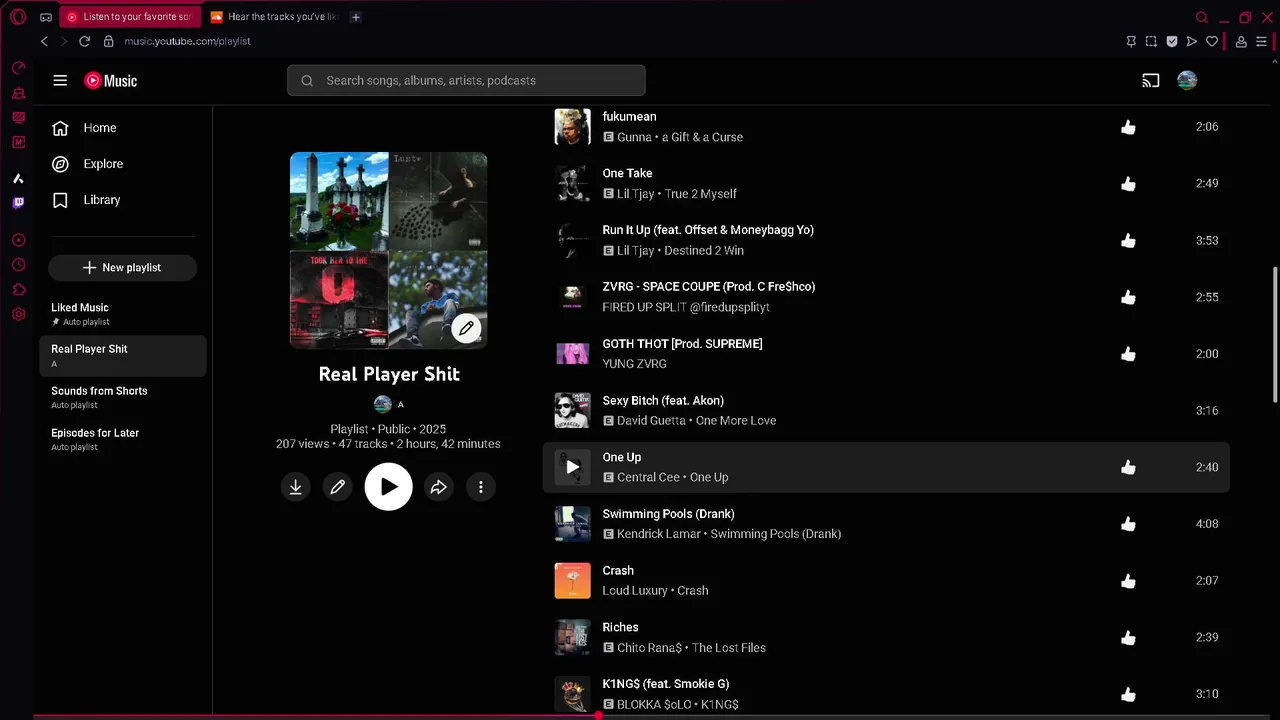Toggle like on Swimming Pools (Drank)
The height and width of the screenshot is (720, 1280).
(1128, 524)
